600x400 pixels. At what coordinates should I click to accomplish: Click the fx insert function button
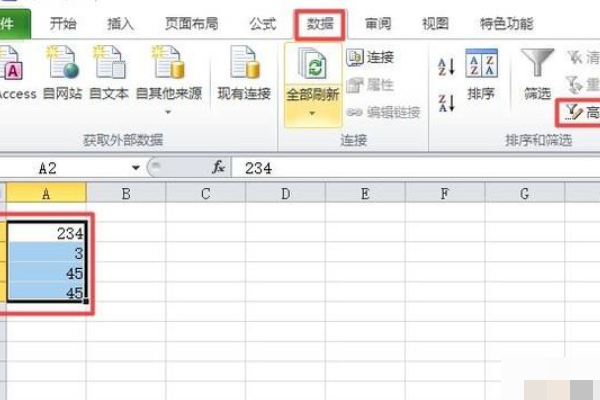(x=218, y=167)
